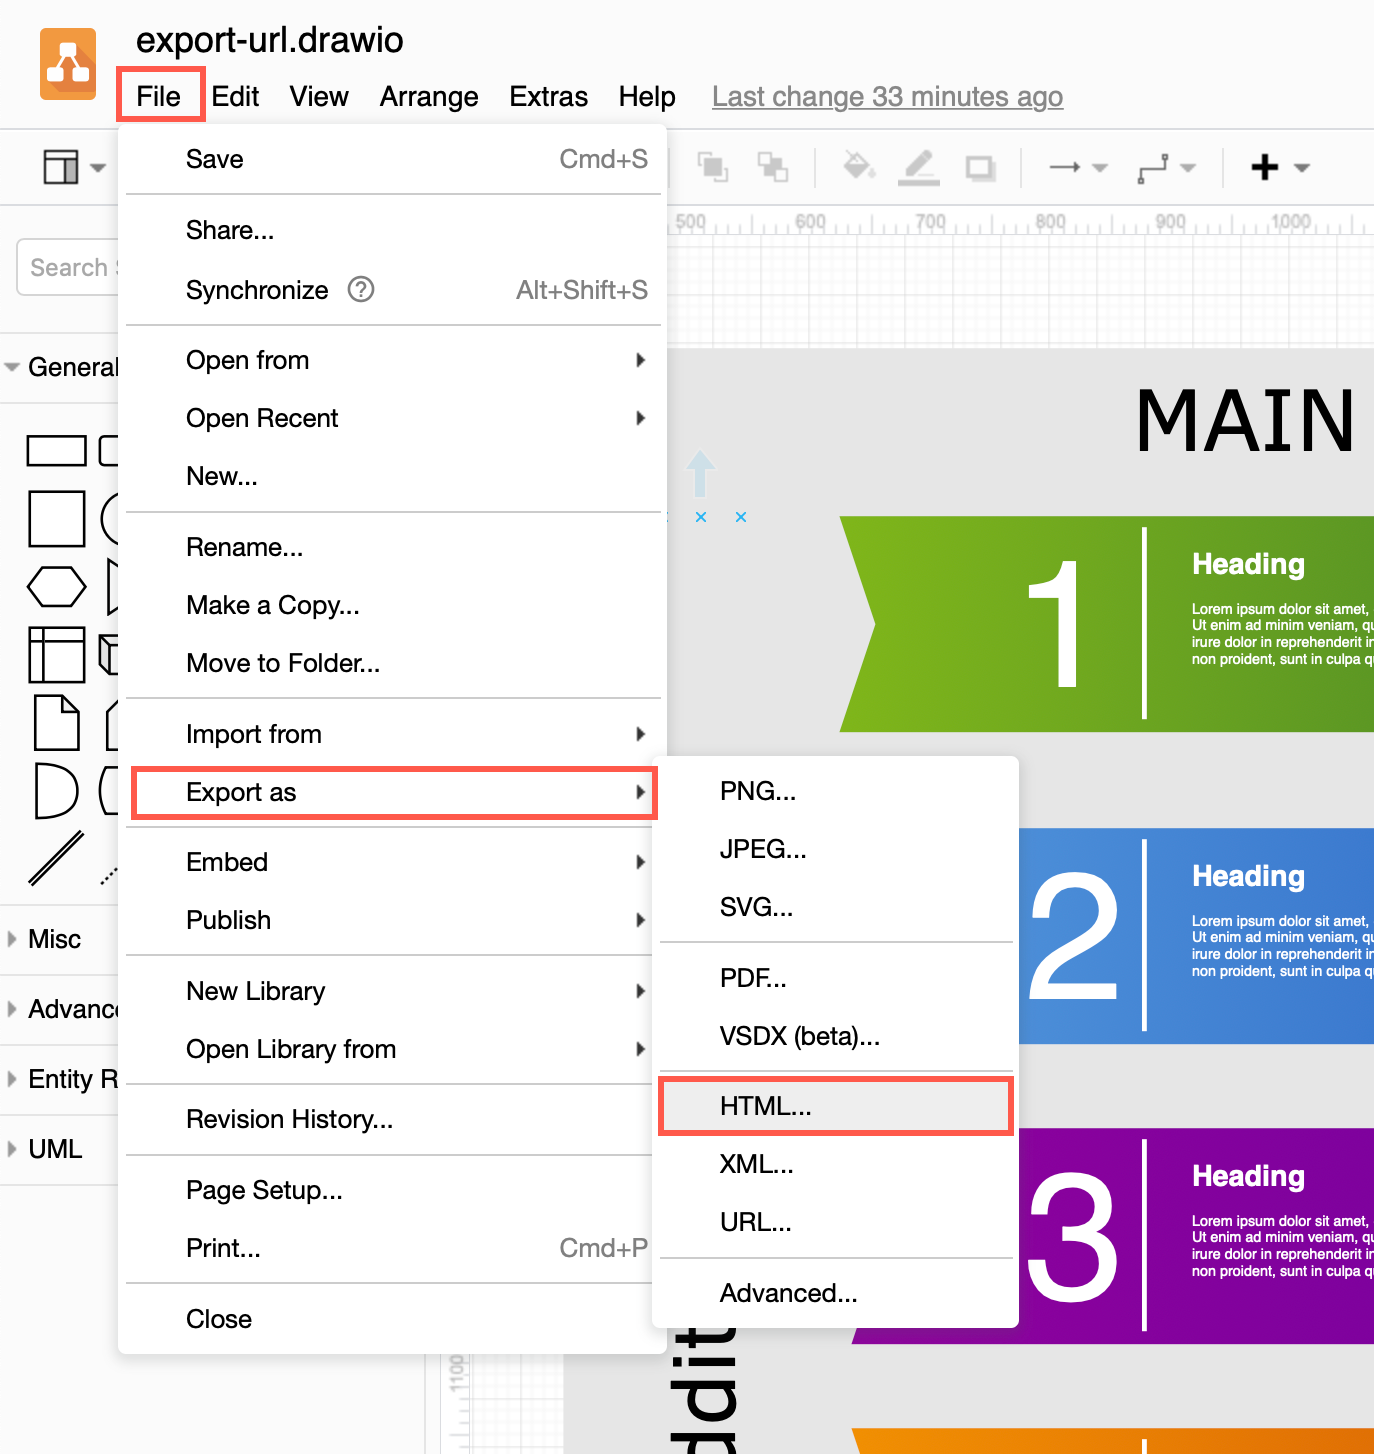Toggle shadow using the toolbar icon
Image resolution: width=1374 pixels, height=1454 pixels.
[x=979, y=167]
